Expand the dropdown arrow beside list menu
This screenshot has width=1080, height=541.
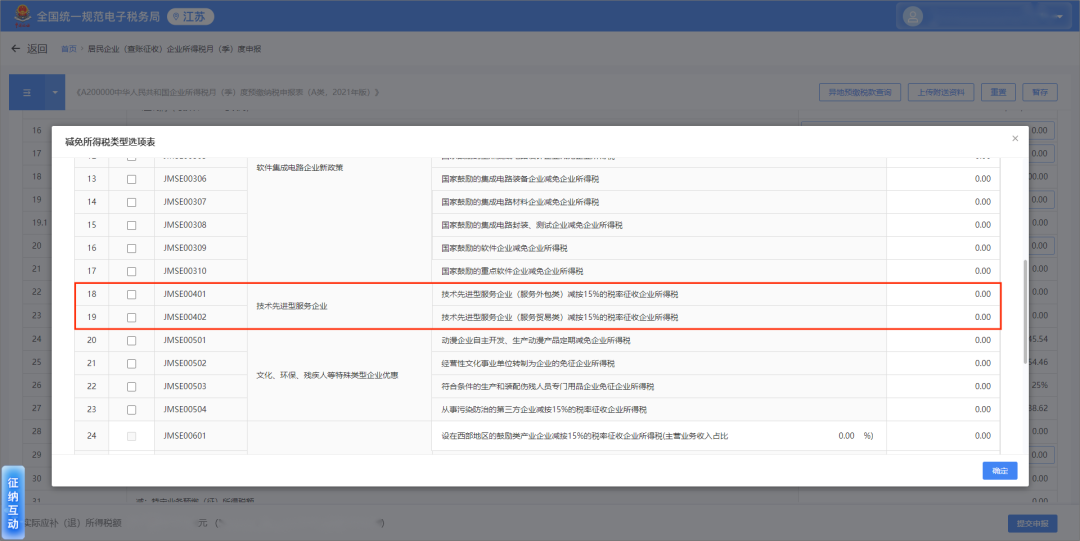coord(53,92)
